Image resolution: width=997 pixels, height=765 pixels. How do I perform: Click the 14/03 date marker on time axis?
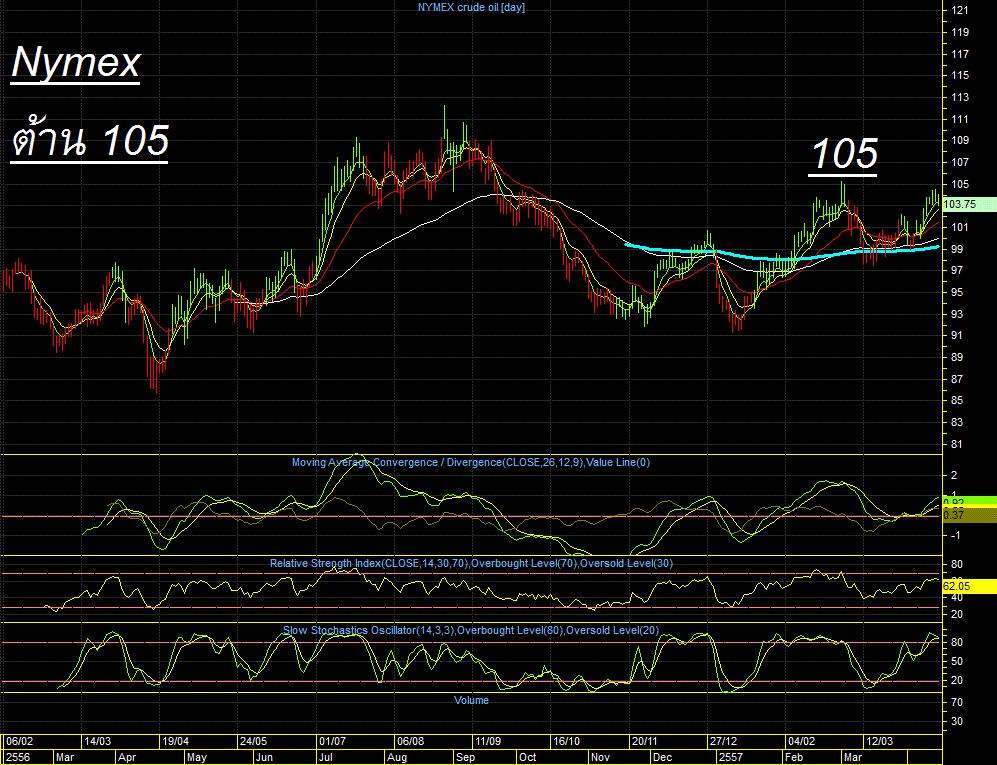pos(97,741)
